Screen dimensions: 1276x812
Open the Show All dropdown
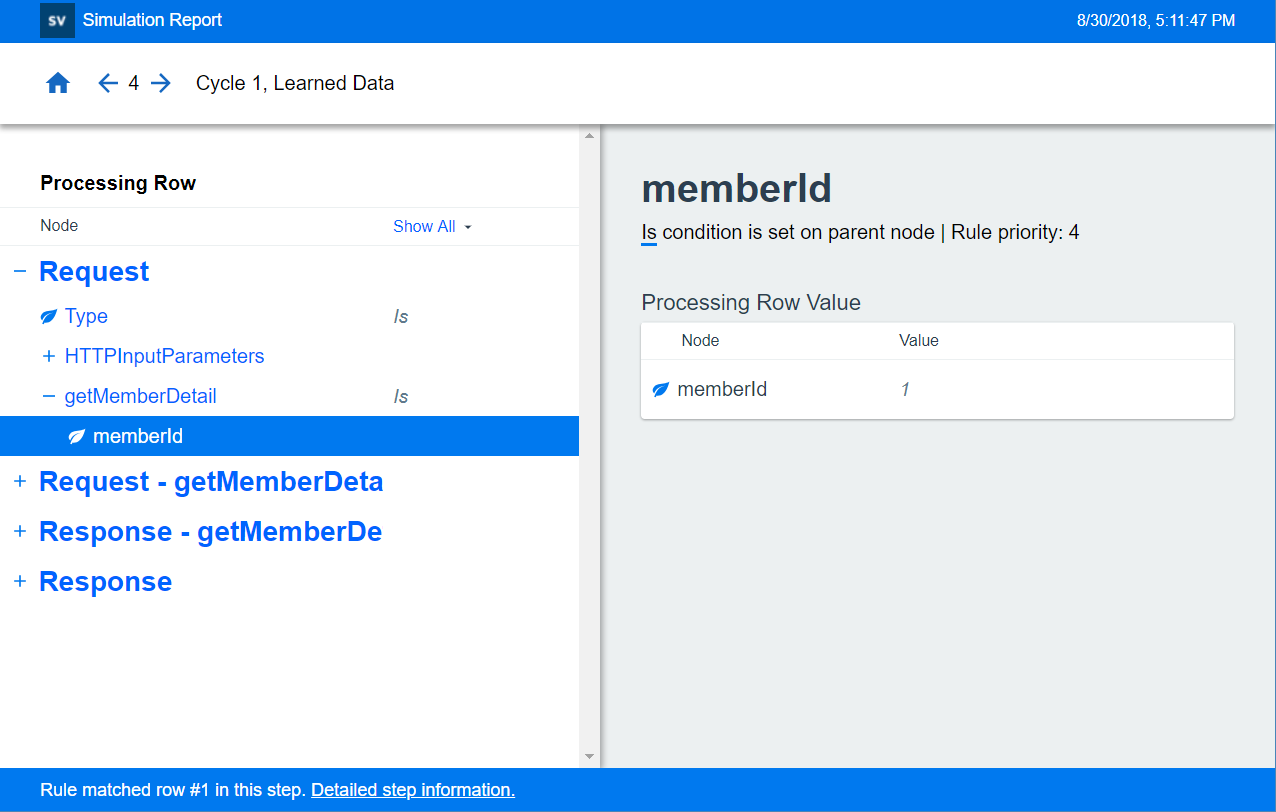click(x=432, y=227)
